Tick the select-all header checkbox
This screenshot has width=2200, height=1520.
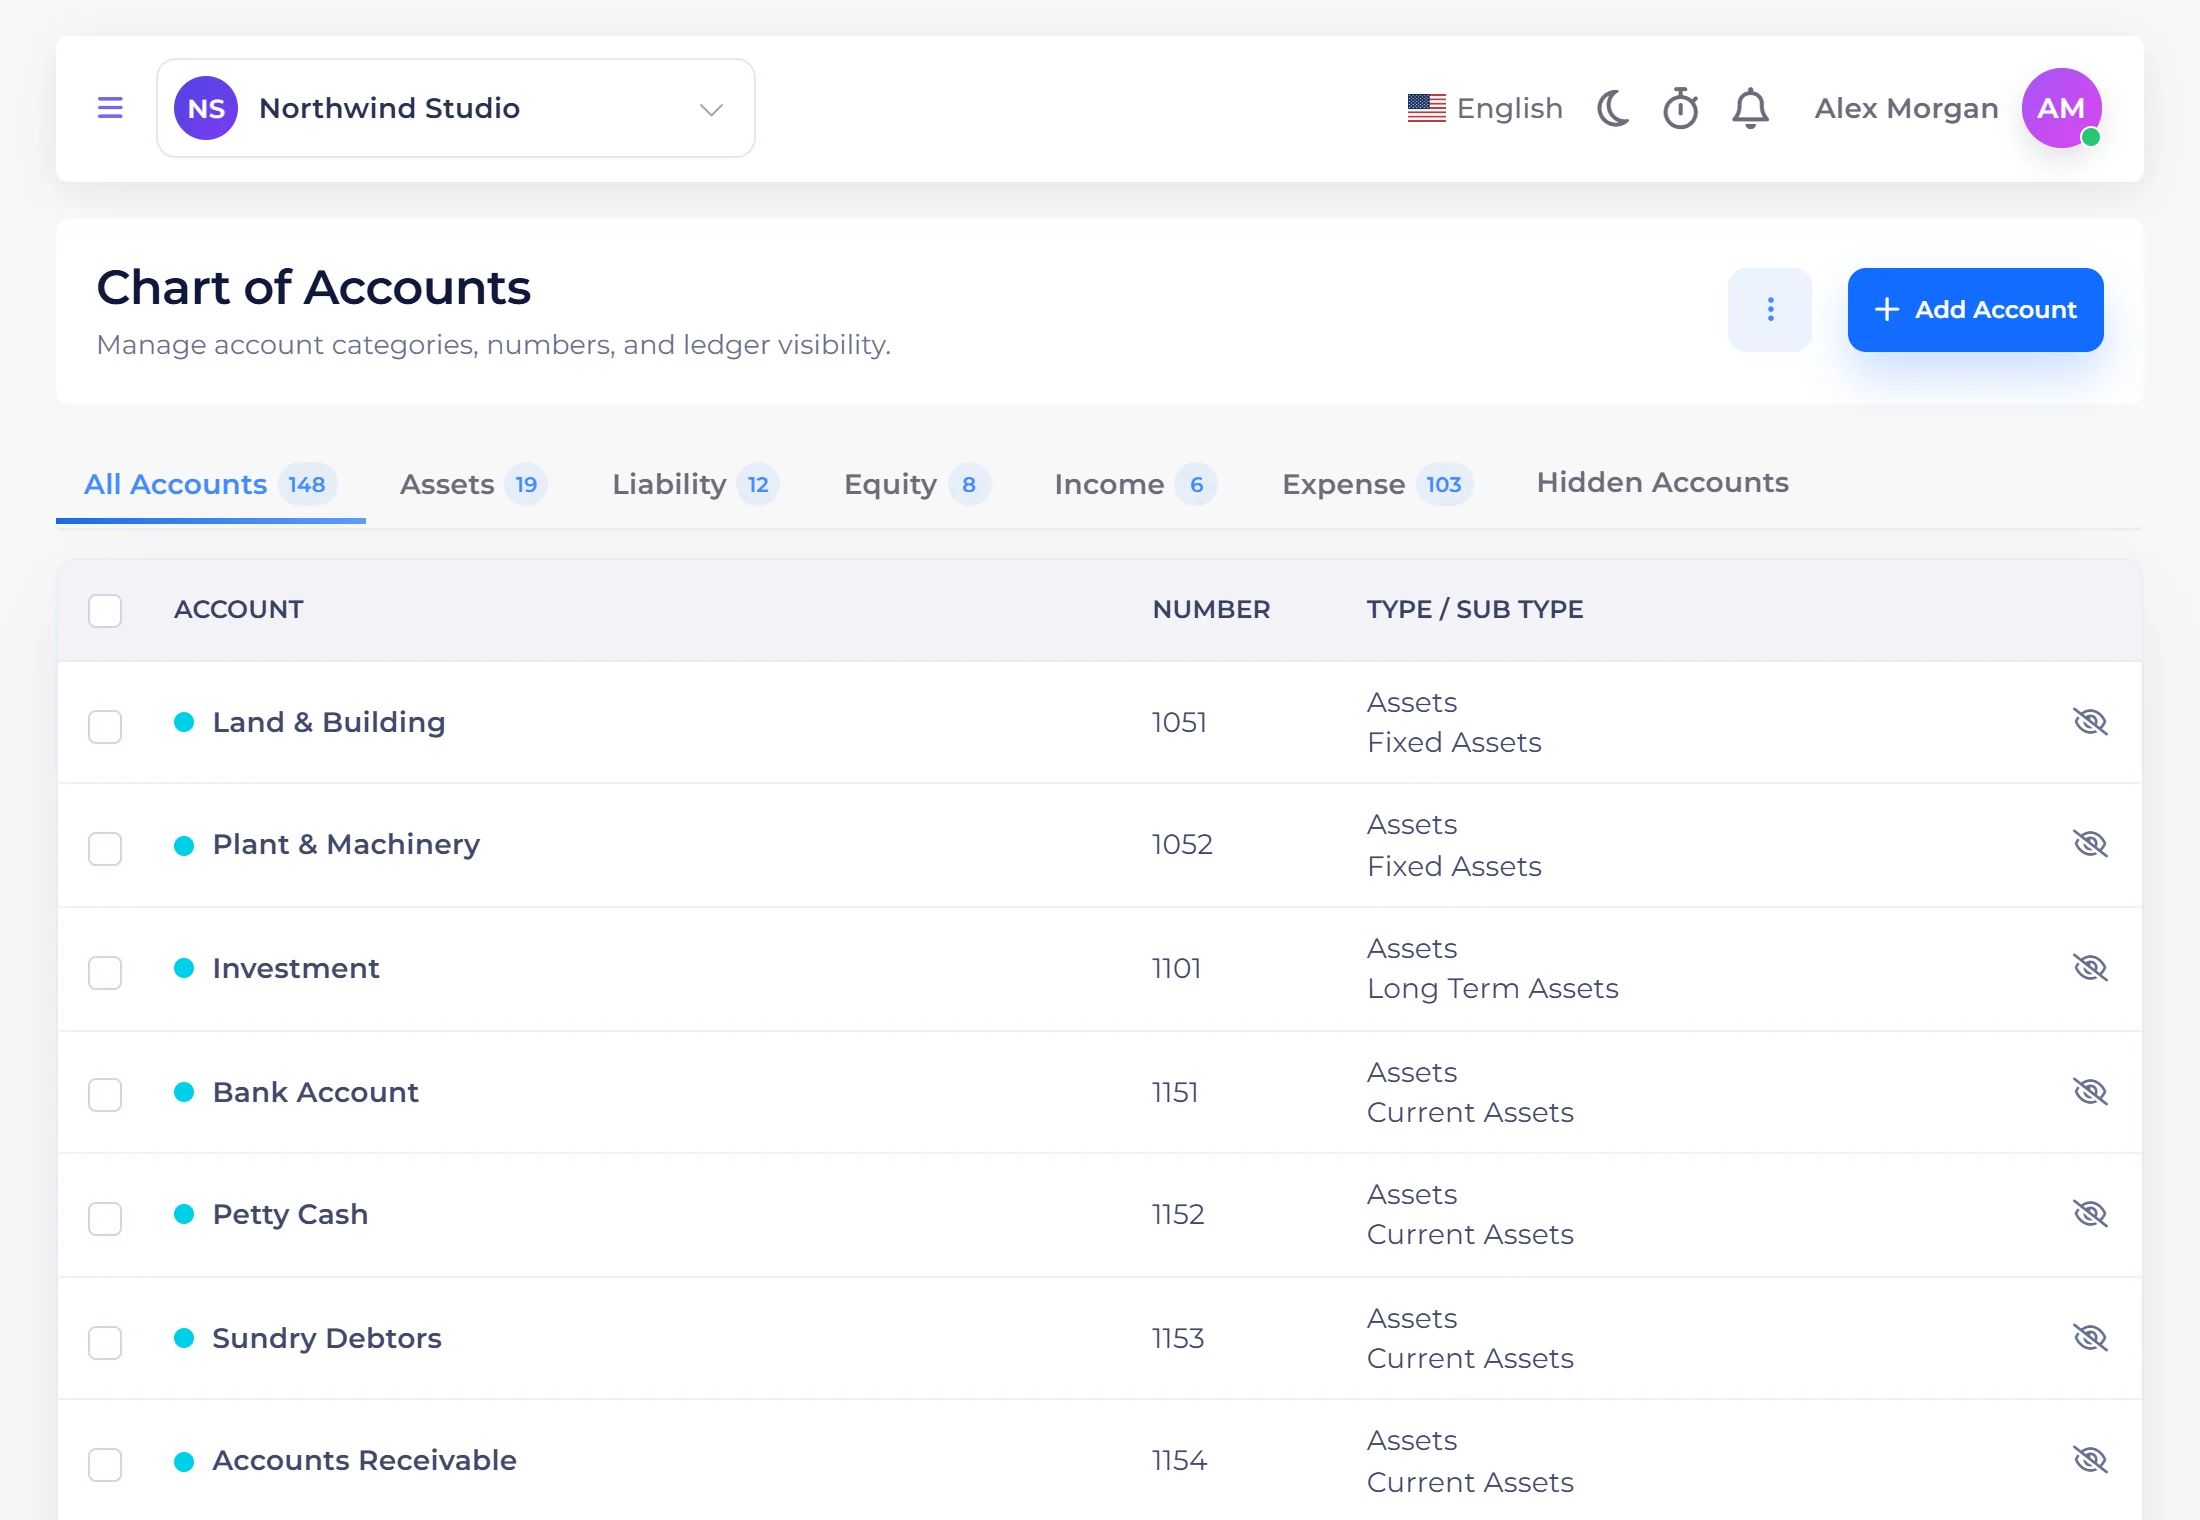pyautogui.click(x=105, y=610)
